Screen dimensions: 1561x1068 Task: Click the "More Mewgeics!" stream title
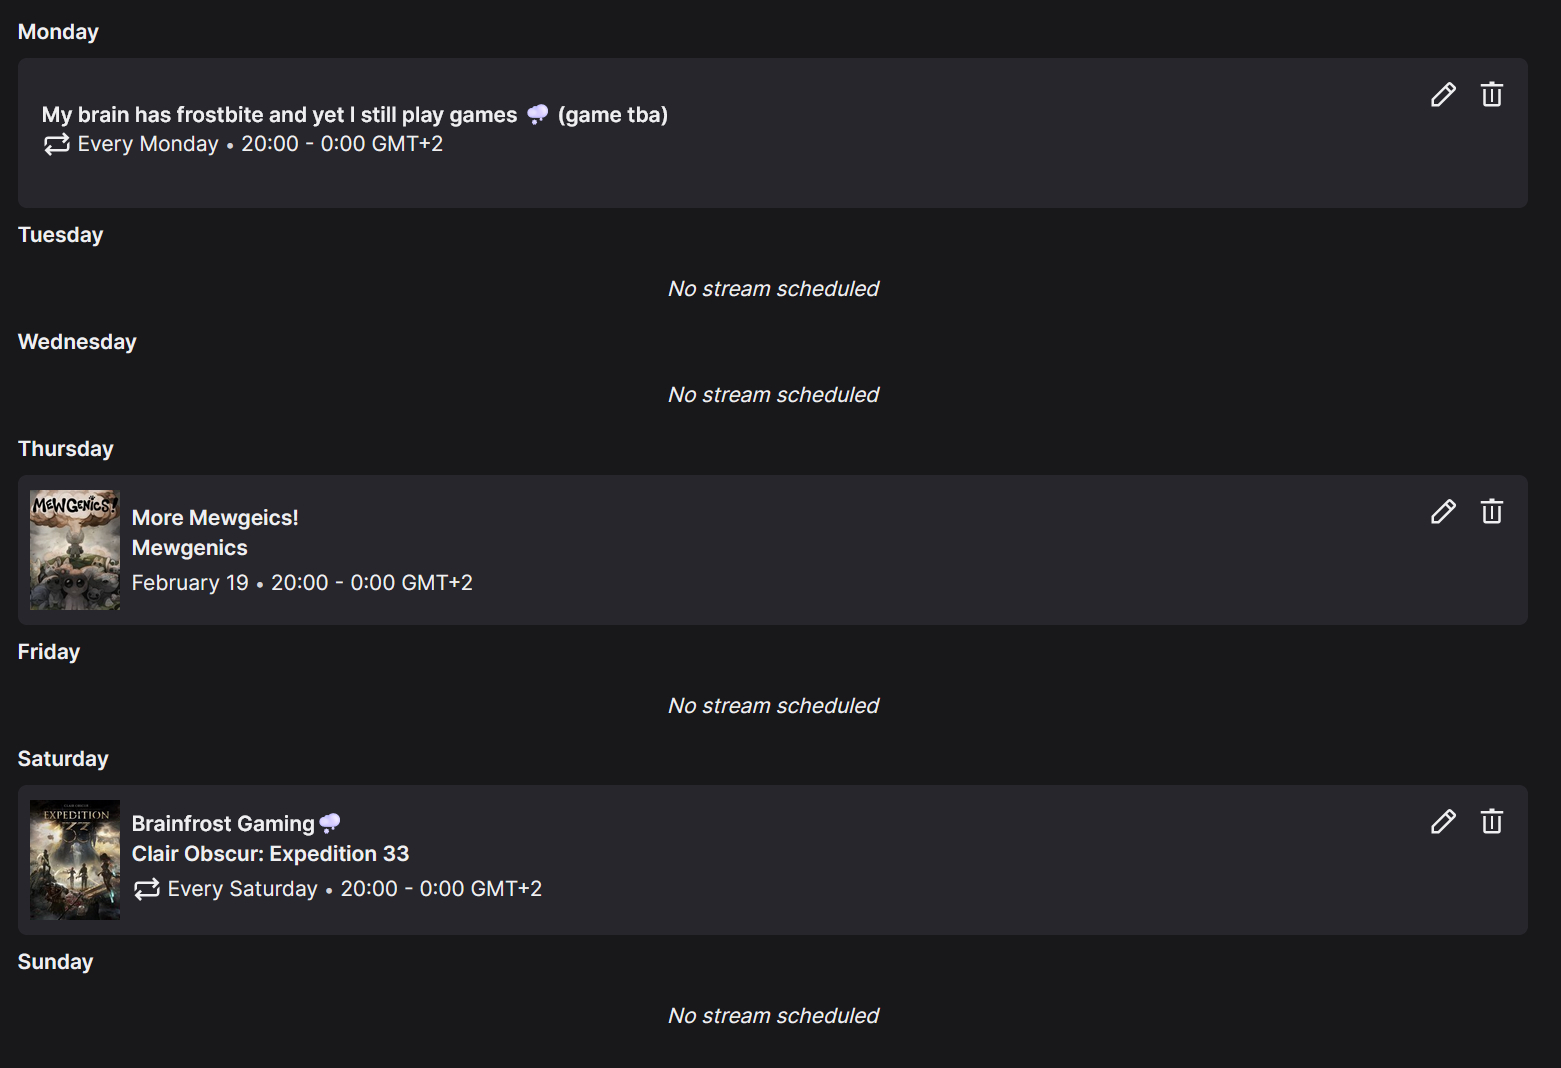215,518
